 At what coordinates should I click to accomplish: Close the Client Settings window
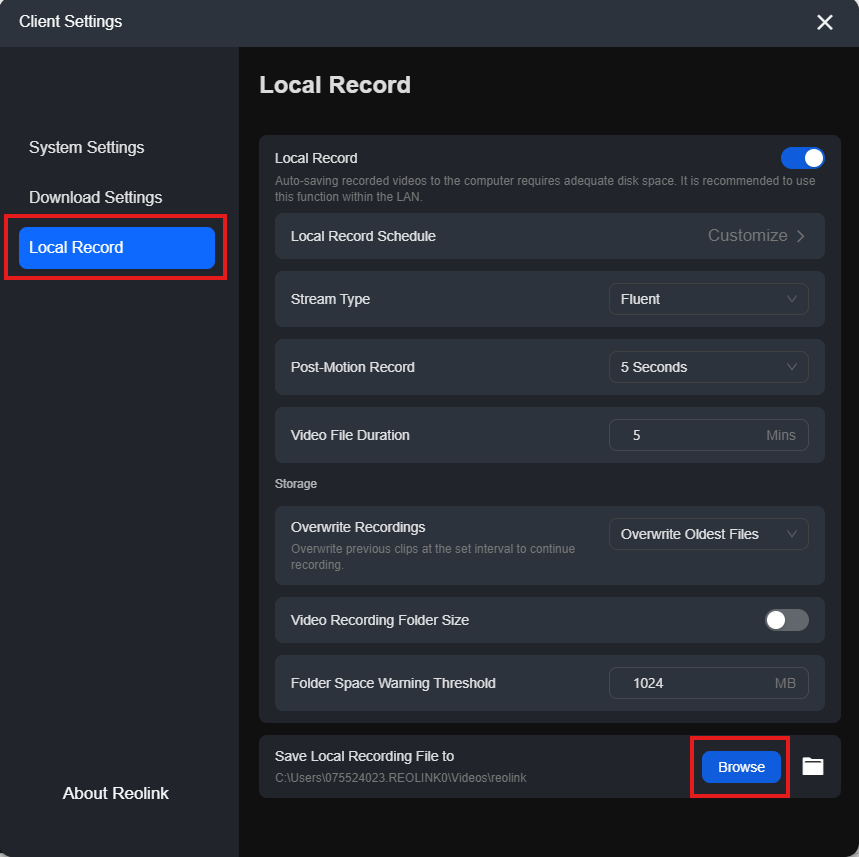click(x=824, y=22)
